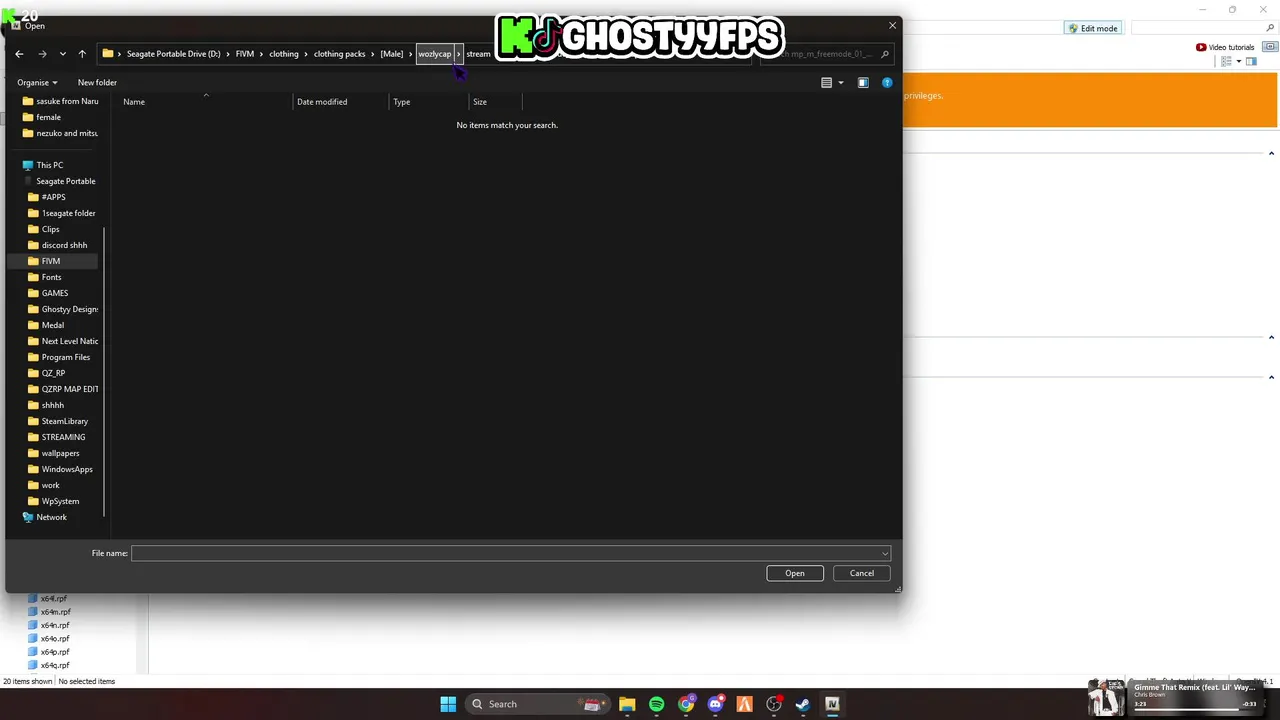Click the dialog's search box magnifier
The width and height of the screenshot is (1280, 720).
885,54
